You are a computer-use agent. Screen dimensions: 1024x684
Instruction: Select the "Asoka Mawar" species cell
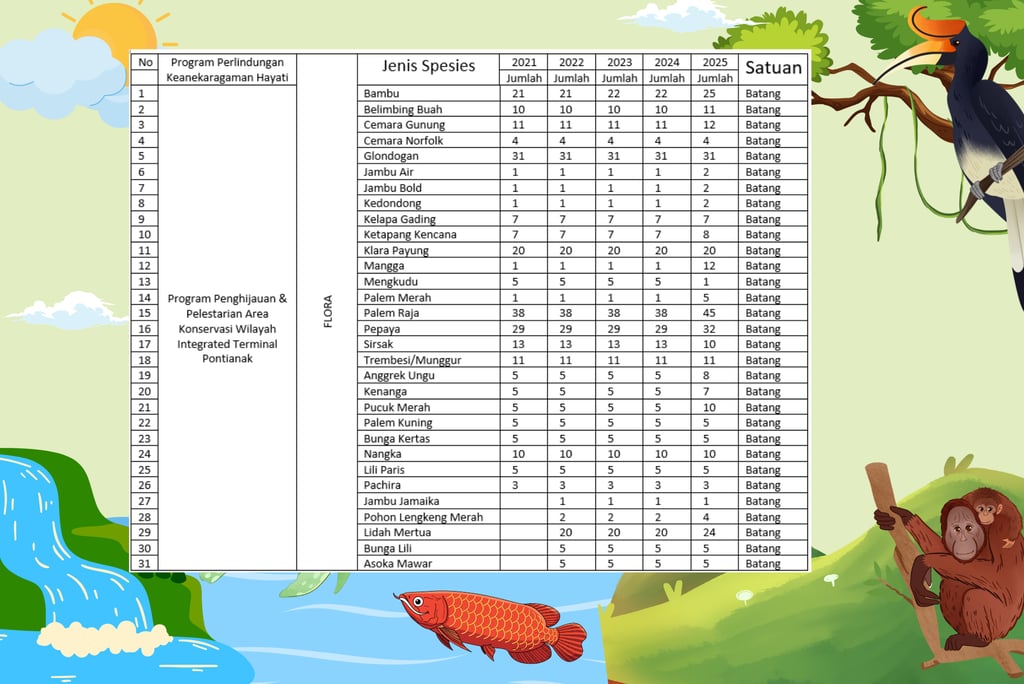click(428, 563)
